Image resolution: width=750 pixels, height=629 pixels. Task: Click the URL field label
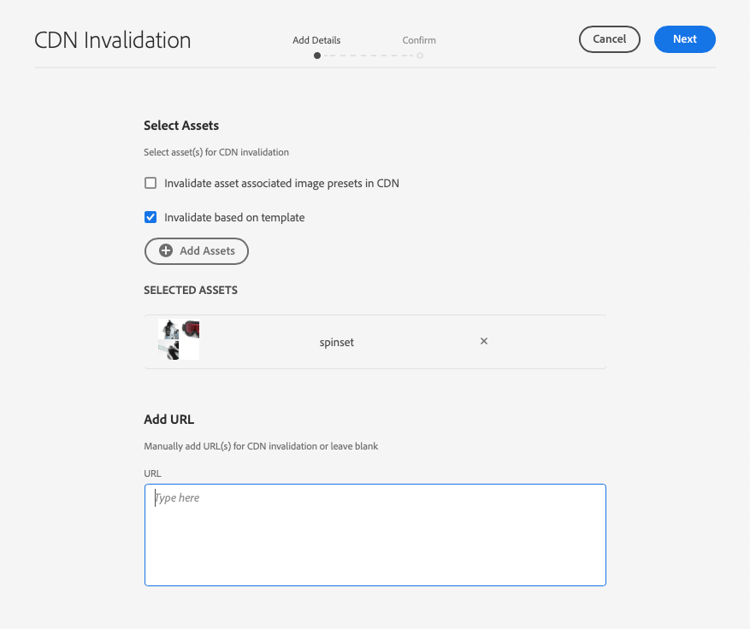153,474
